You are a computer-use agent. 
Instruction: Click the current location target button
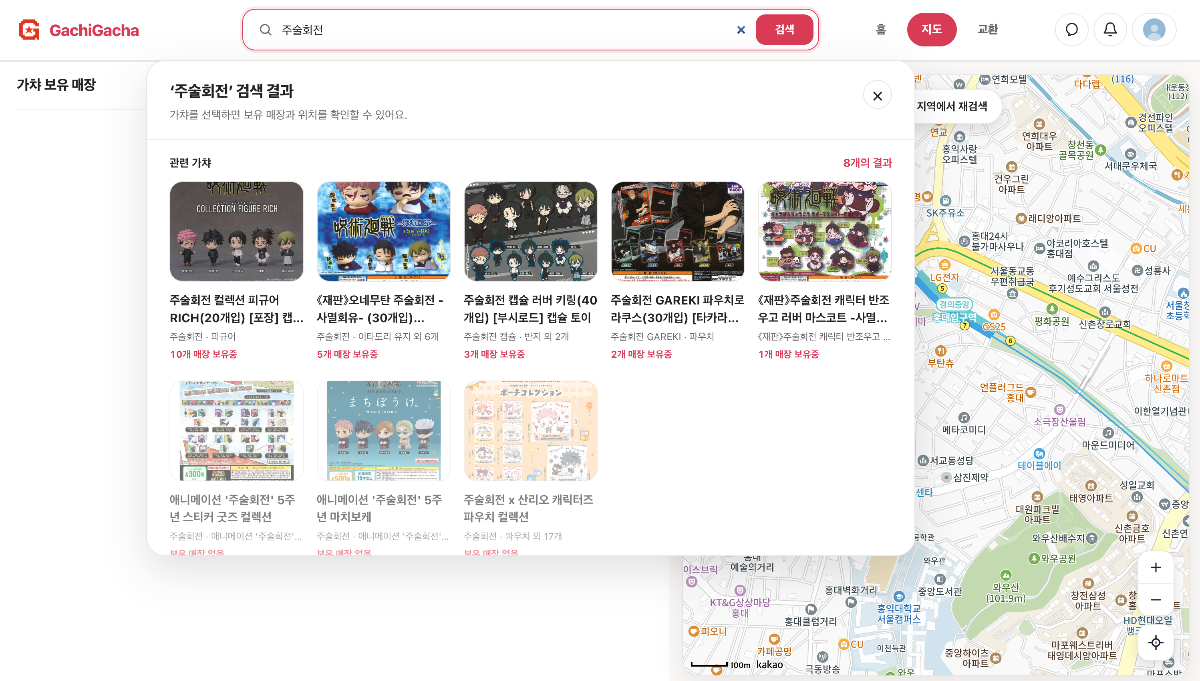click(1156, 642)
